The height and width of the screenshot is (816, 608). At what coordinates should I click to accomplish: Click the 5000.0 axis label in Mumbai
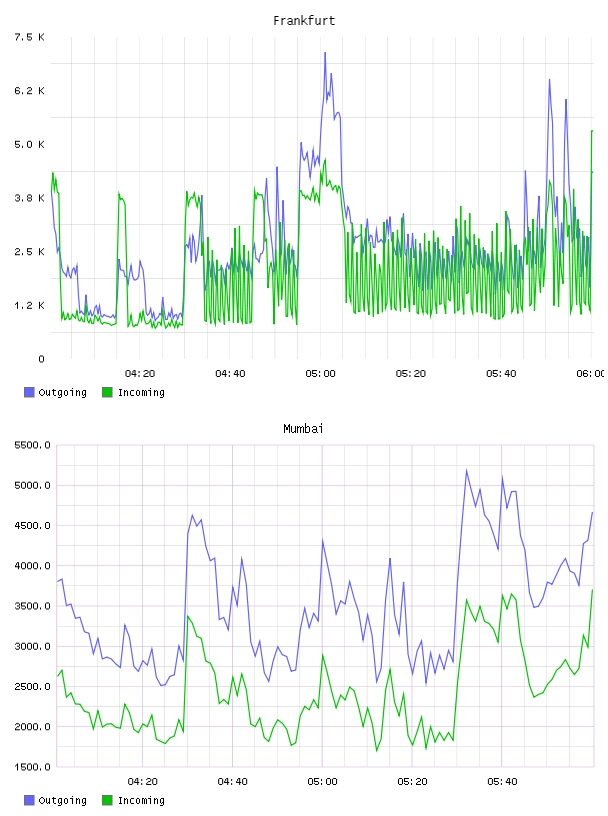coord(32,485)
